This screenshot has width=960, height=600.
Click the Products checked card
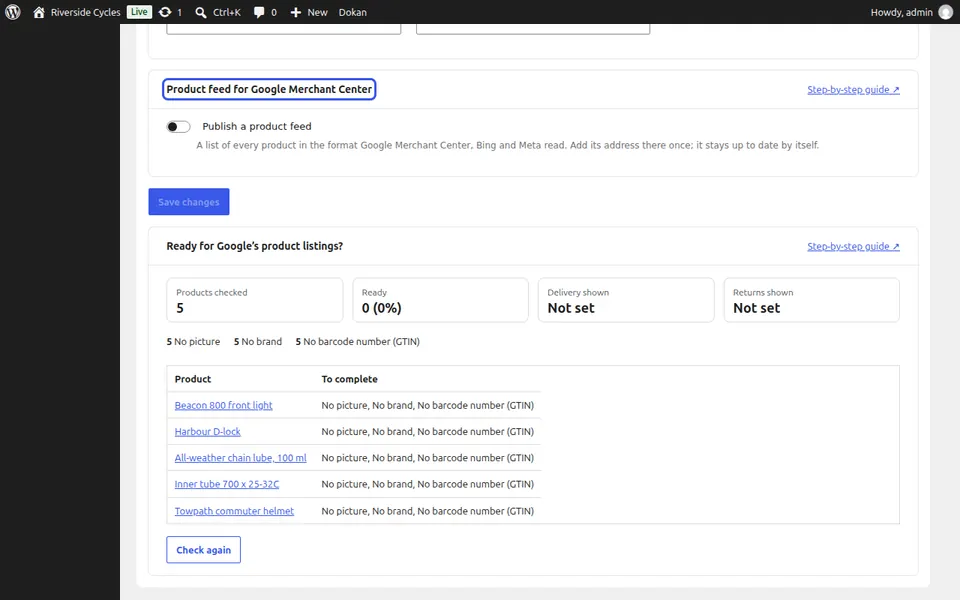pyautogui.click(x=255, y=300)
